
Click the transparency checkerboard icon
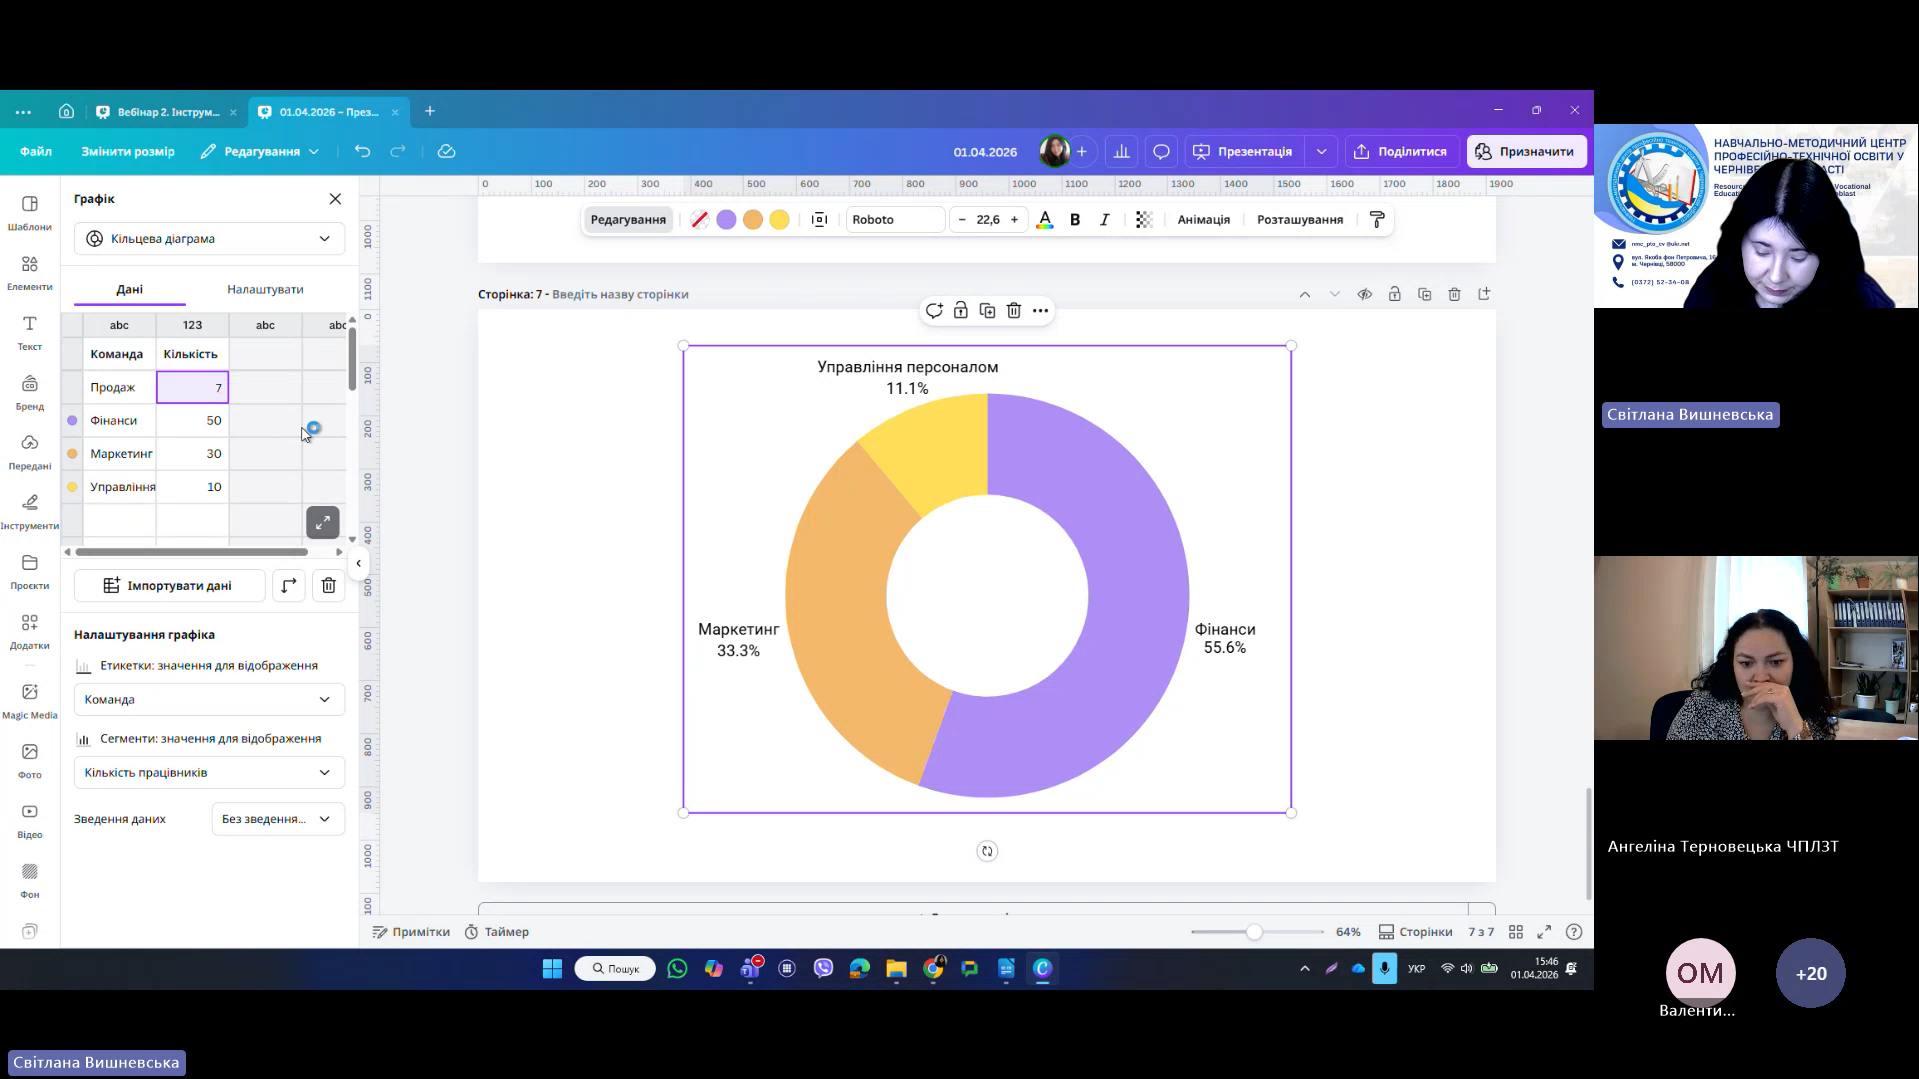point(1144,220)
